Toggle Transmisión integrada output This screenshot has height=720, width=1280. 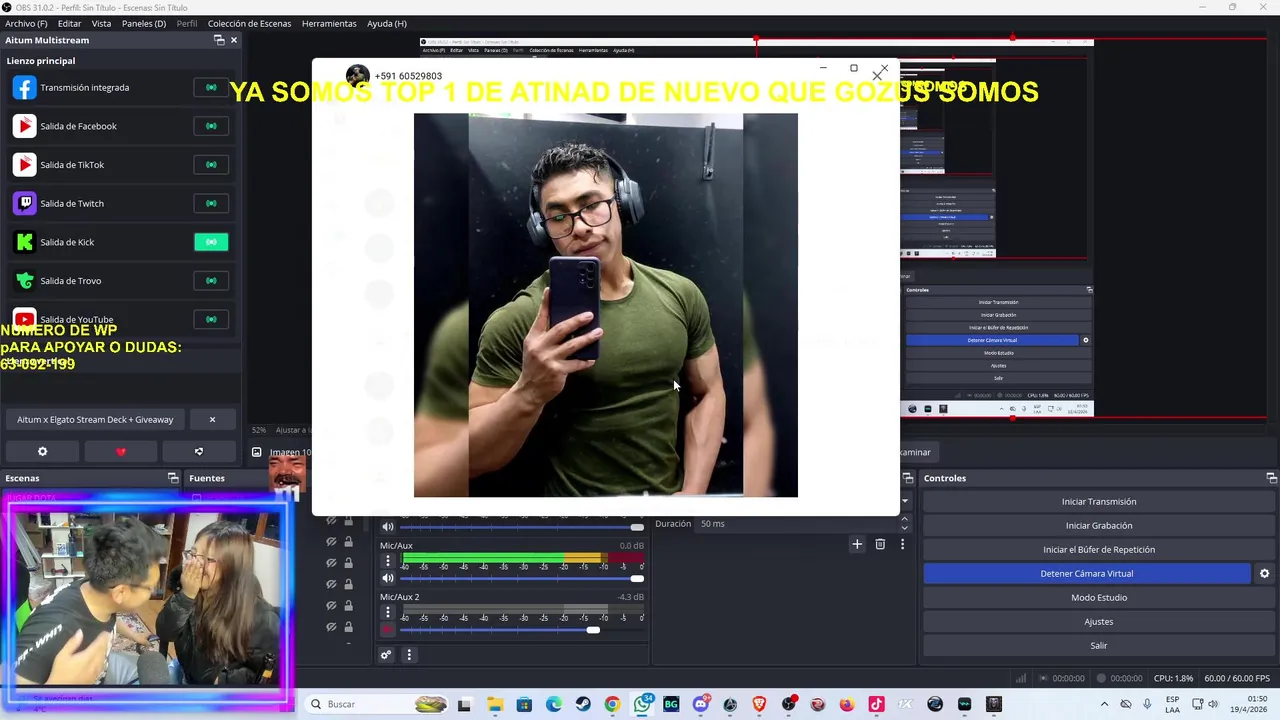pos(211,88)
